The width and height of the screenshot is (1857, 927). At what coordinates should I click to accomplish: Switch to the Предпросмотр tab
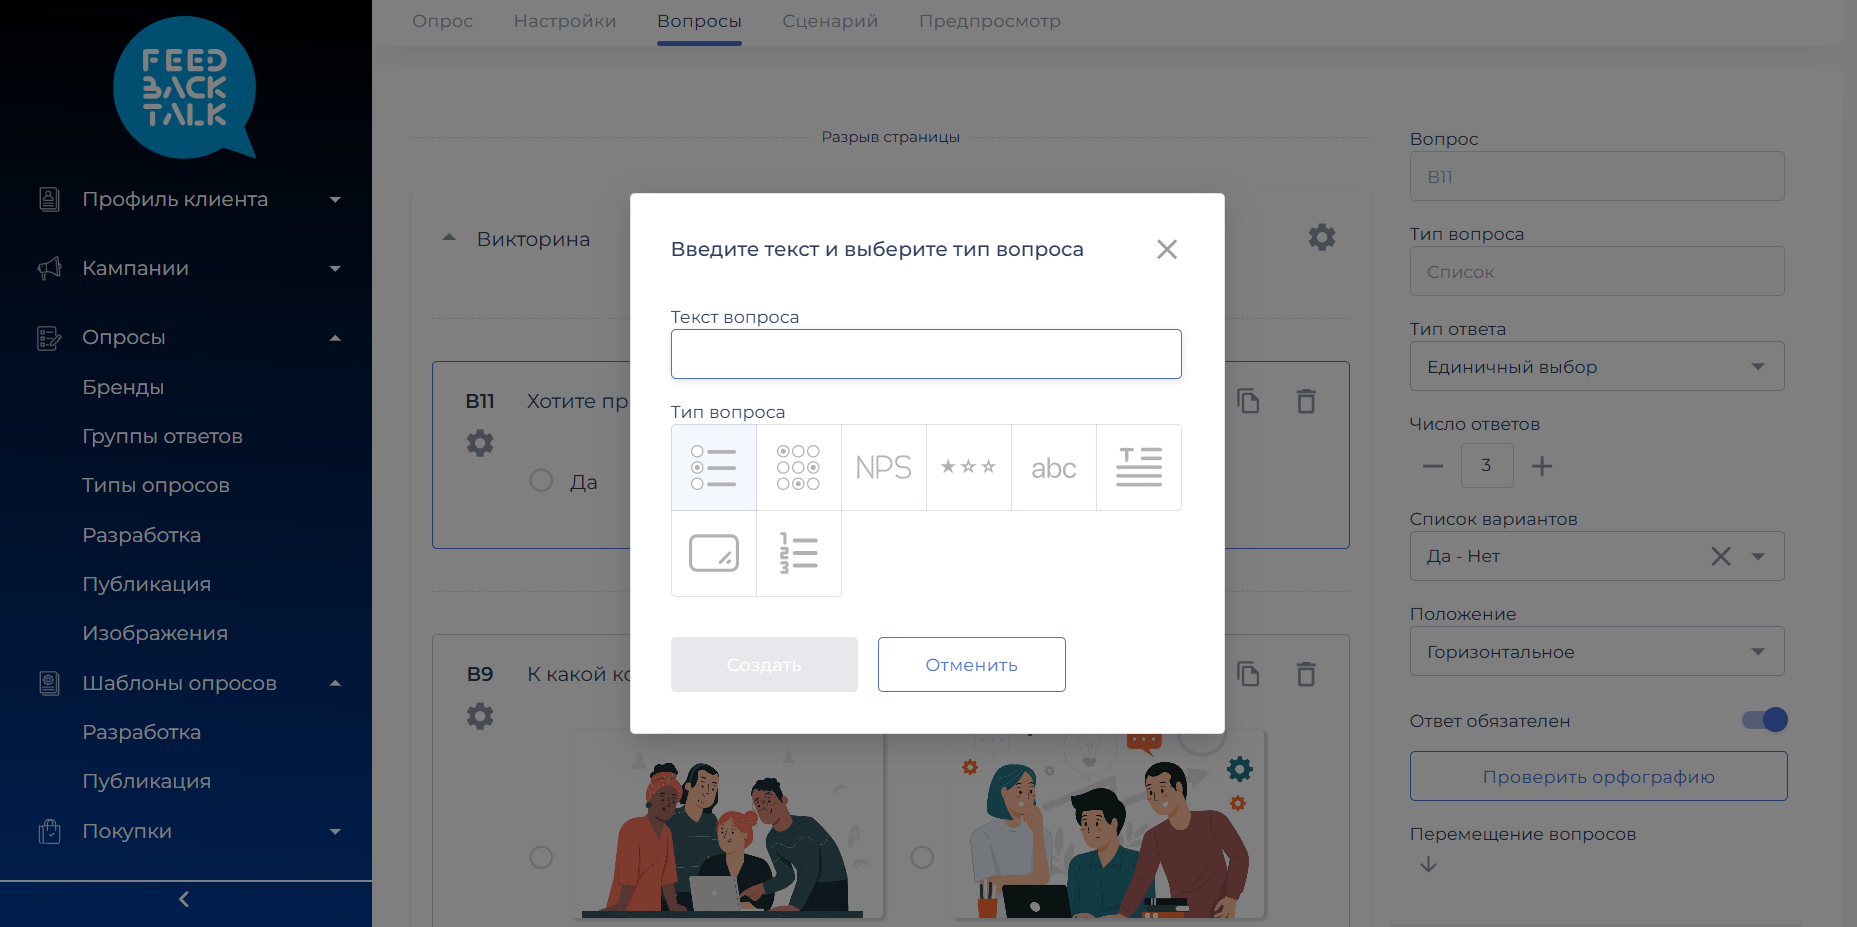(x=990, y=21)
